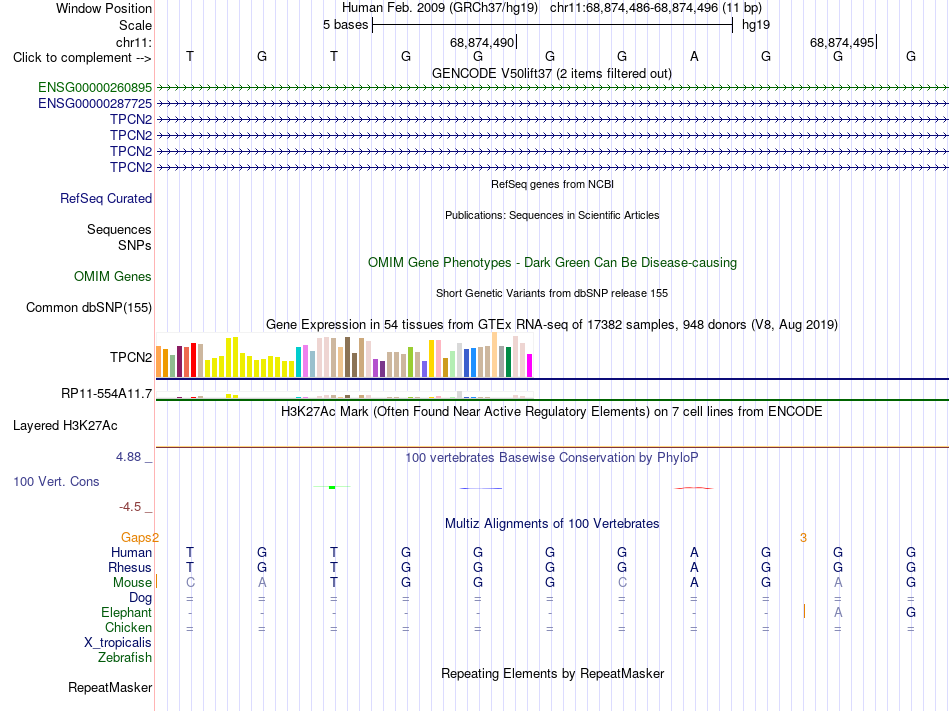
Task: Click the Sequences publications track label
Action: click(x=119, y=230)
